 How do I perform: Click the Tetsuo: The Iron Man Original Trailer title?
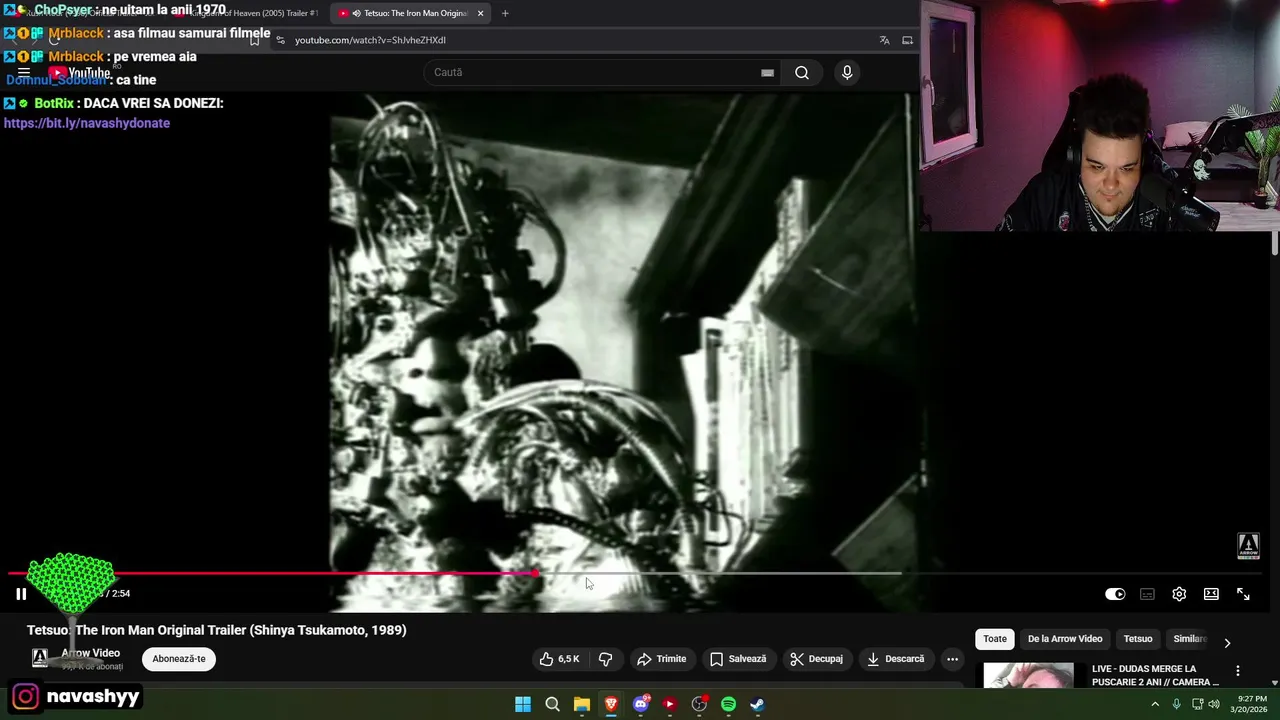[217, 630]
